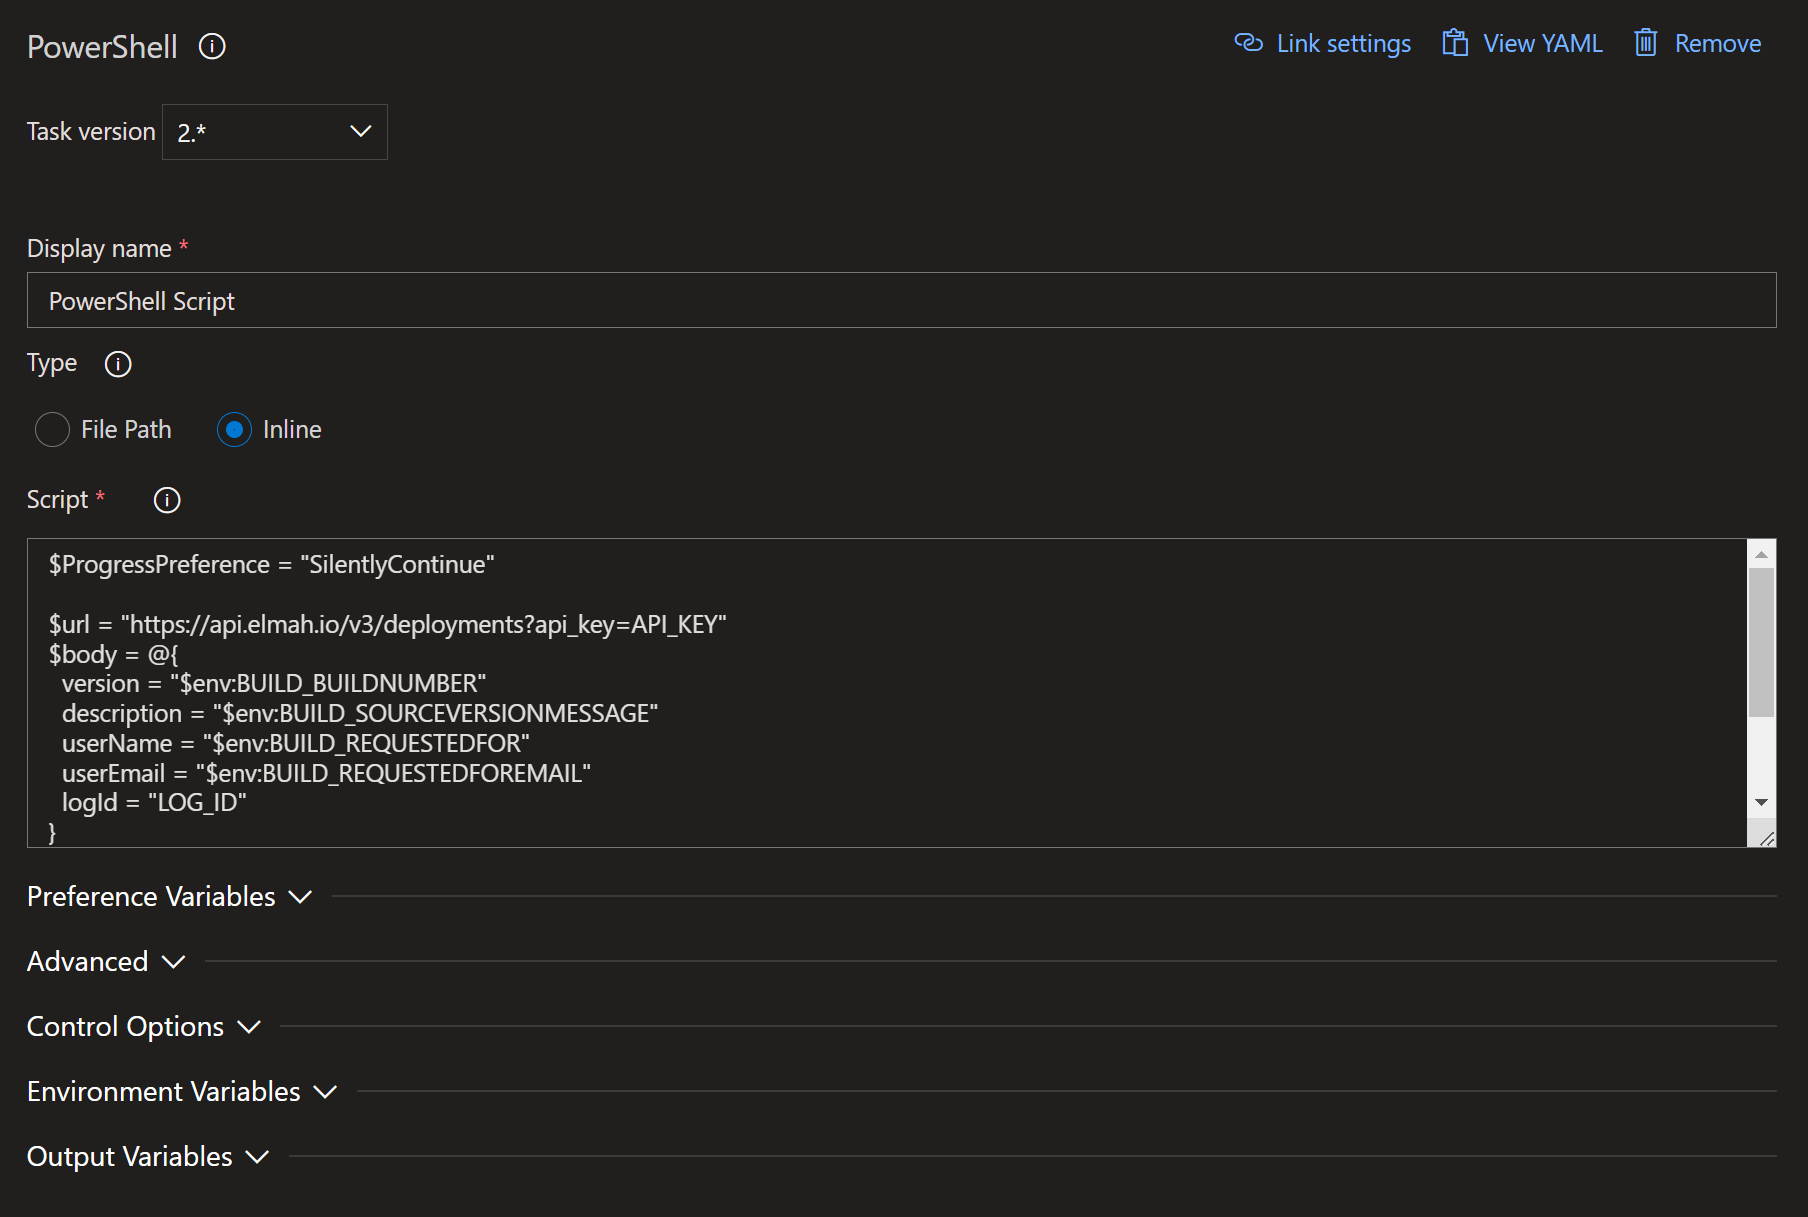Expand the Output Variables section
The image size is (1808, 1217).
(148, 1157)
